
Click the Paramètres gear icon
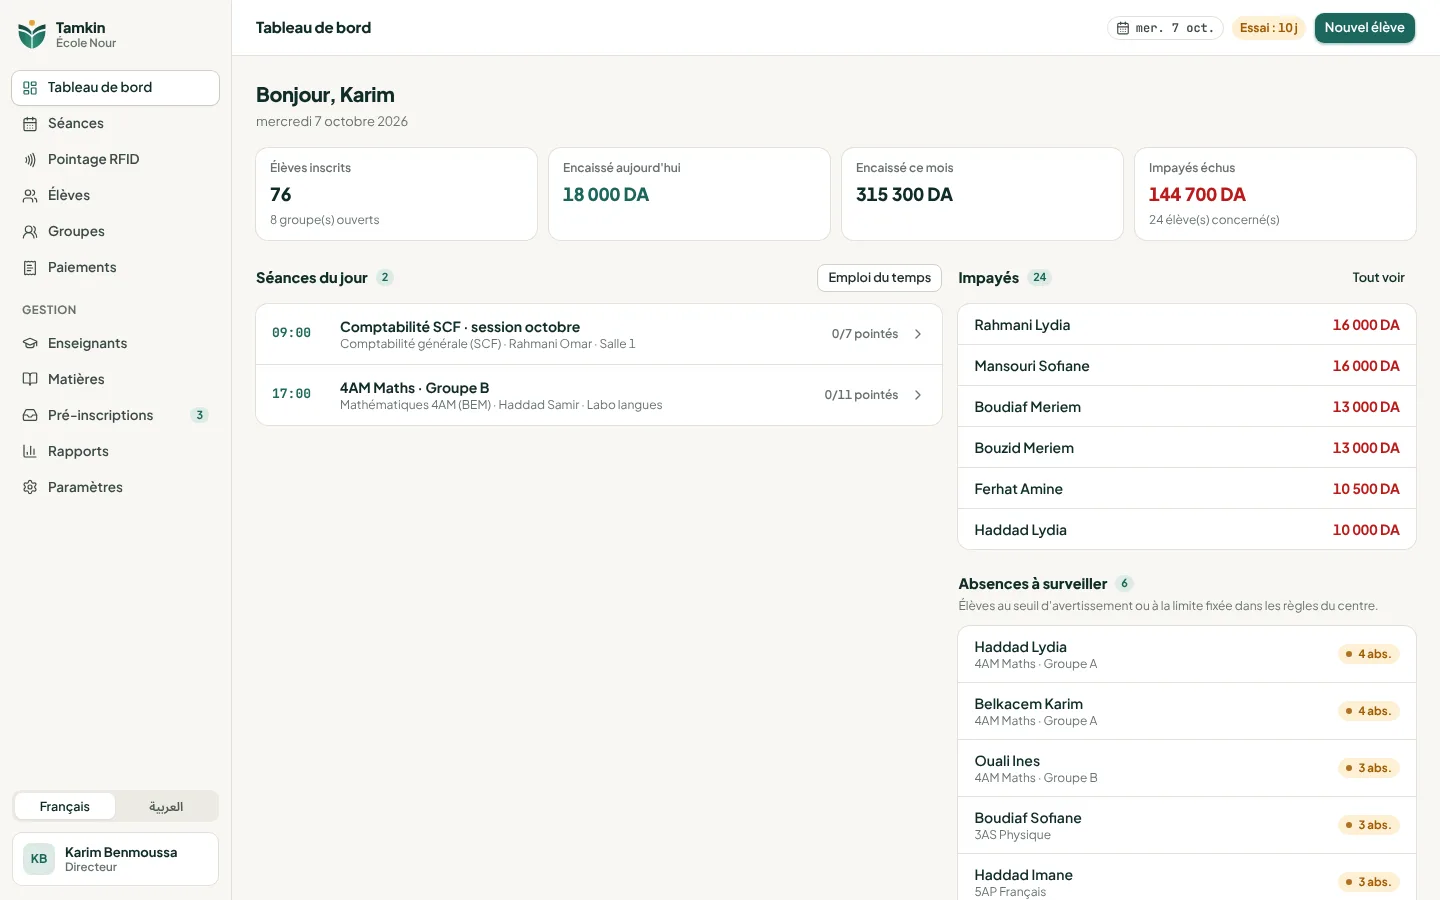point(30,488)
